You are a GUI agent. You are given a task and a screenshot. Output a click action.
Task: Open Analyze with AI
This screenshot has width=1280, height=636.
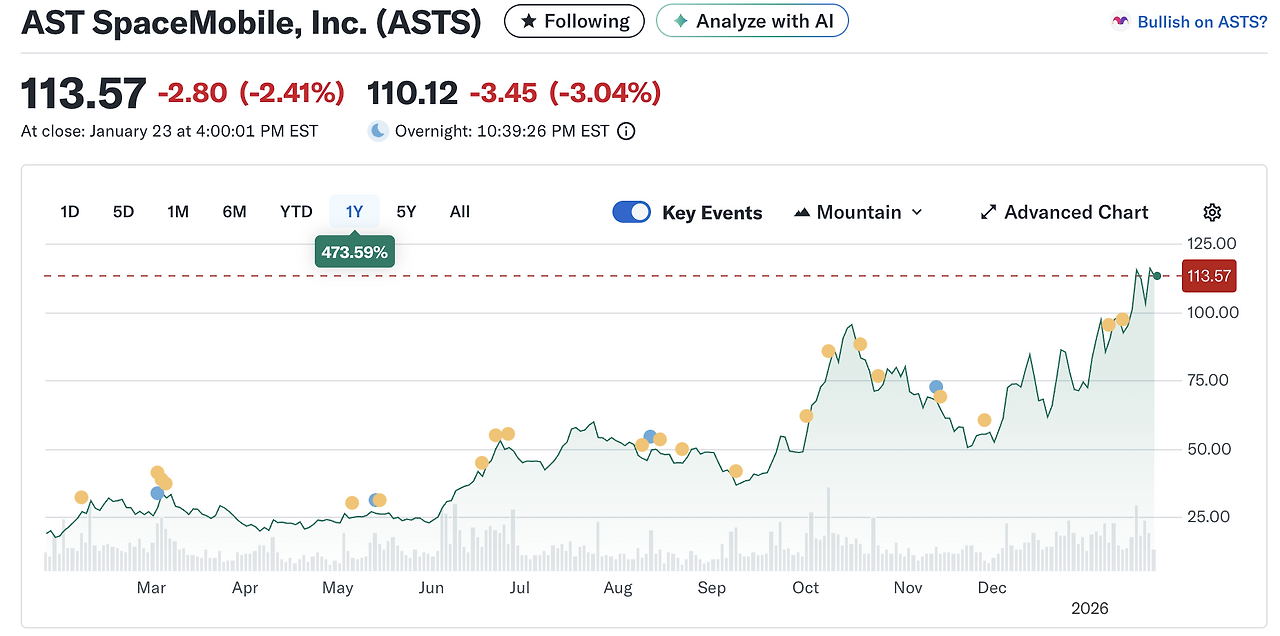click(x=752, y=21)
